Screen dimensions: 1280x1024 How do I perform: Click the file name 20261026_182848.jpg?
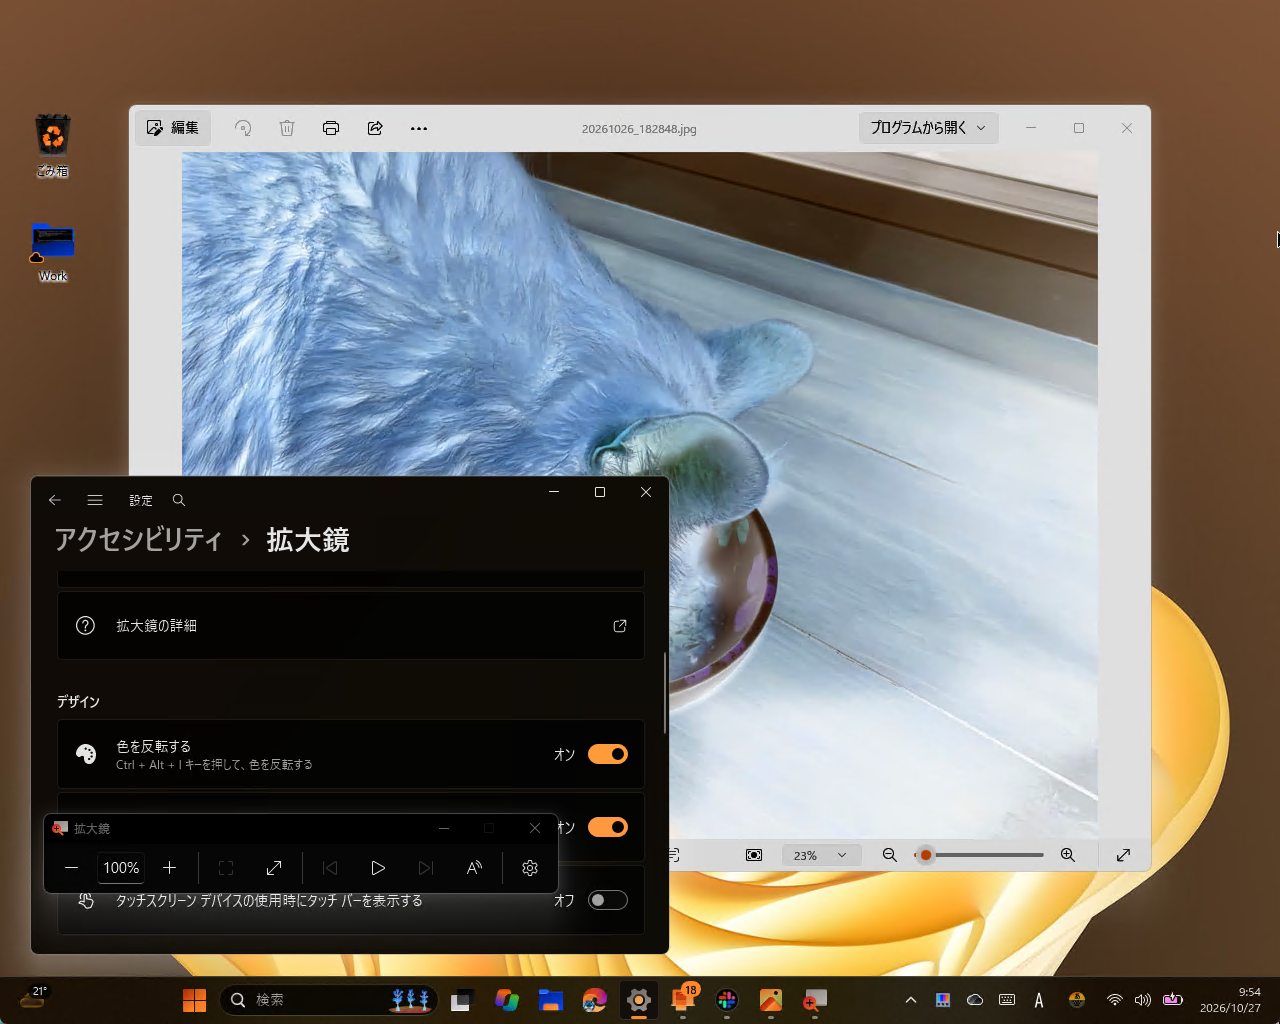click(x=639, y=129)
